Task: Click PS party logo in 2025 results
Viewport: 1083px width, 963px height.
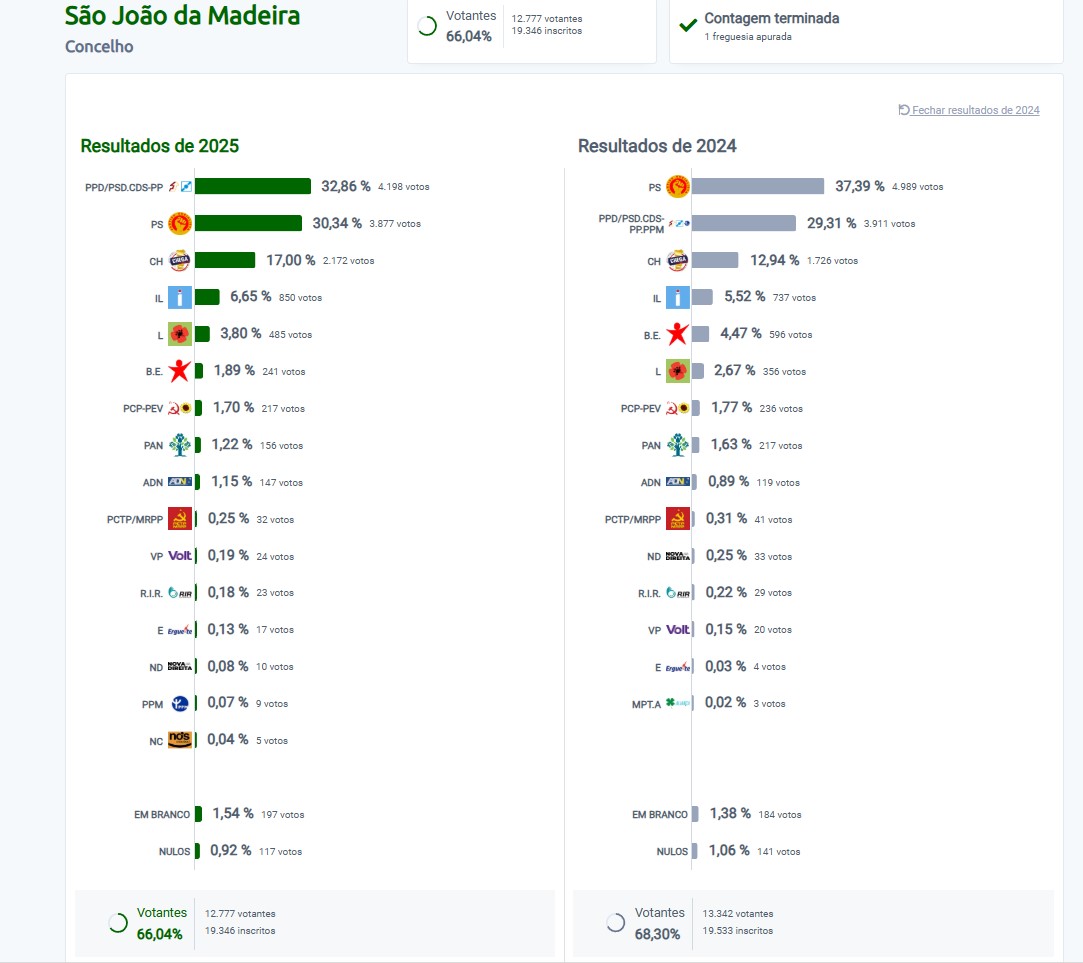Action: pyautogui.click(x=180, y=224)
